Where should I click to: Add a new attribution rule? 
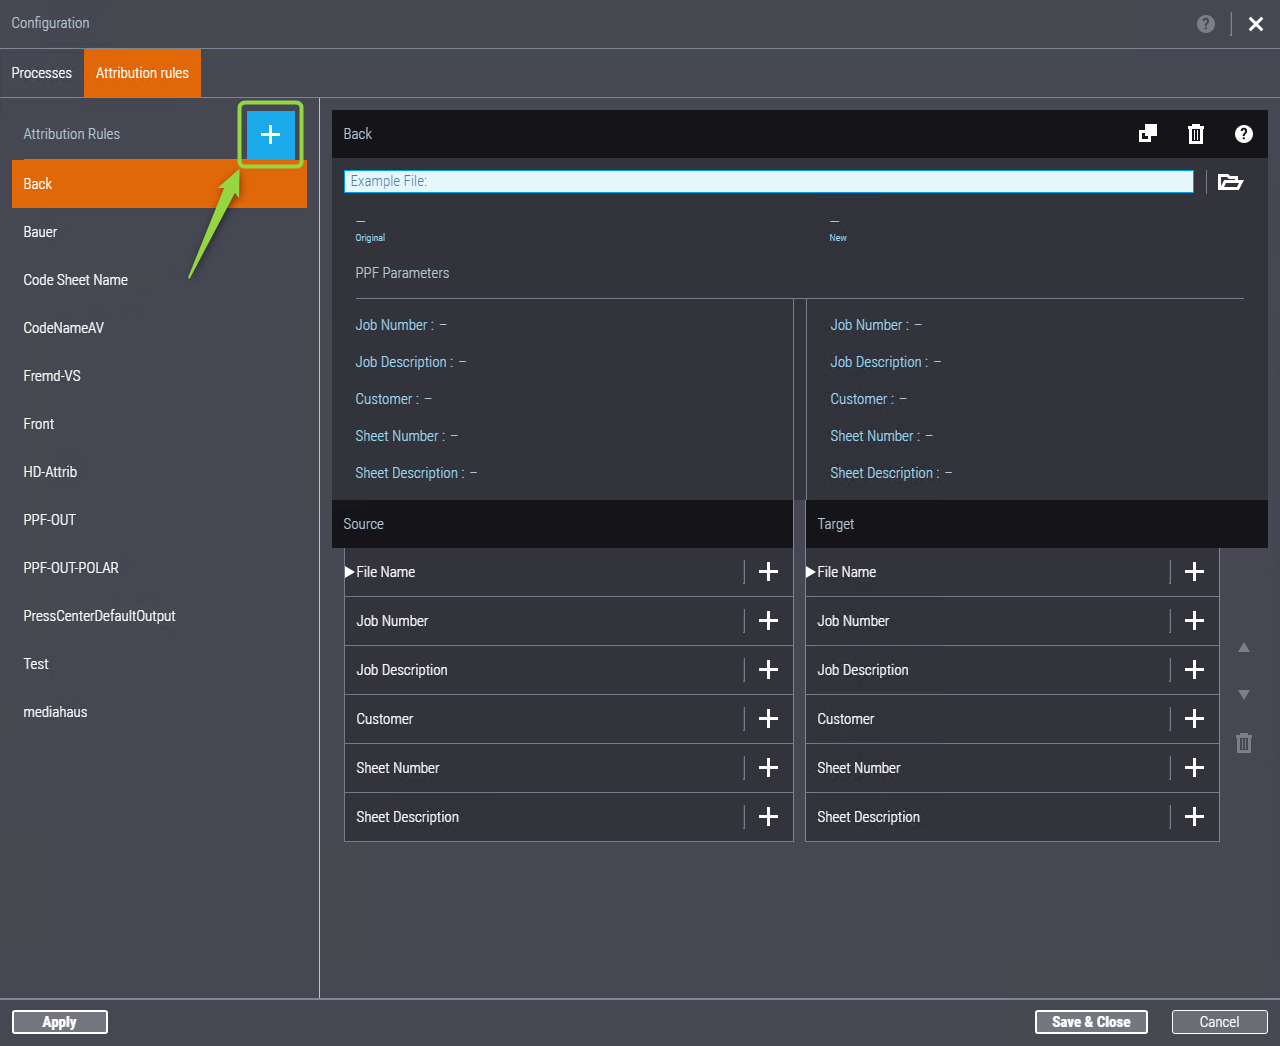(x=270, y=134)
